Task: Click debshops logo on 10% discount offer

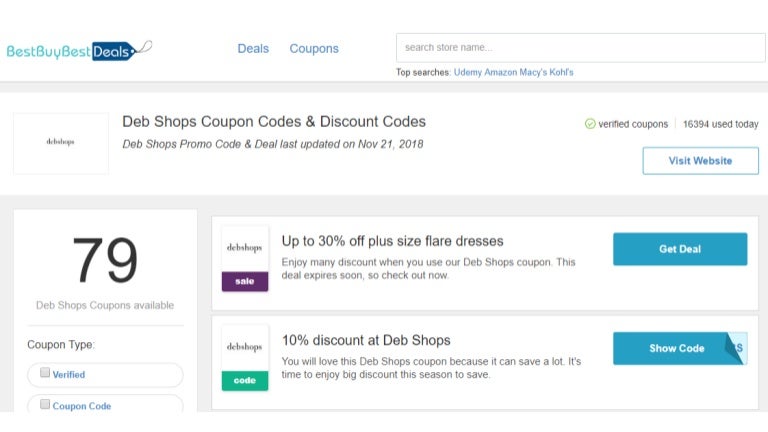Action: tap(244, 347)
